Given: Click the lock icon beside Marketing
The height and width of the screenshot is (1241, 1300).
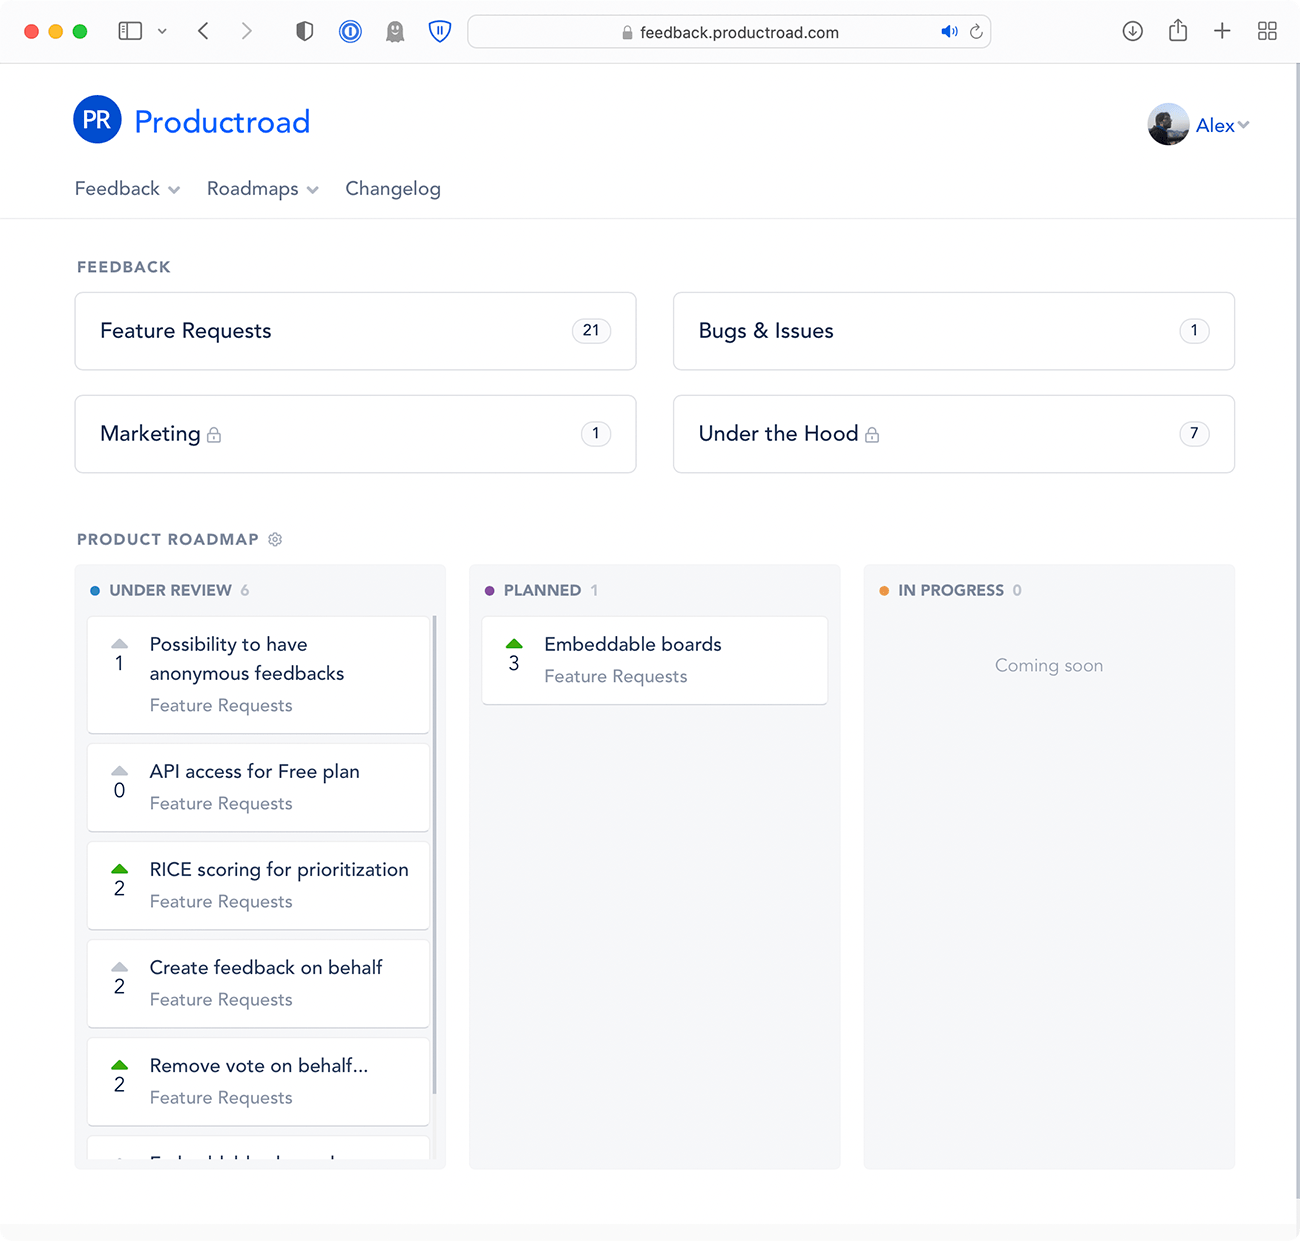Looking at the screenshot, I should pyautogui.click(x=214, y=435).
